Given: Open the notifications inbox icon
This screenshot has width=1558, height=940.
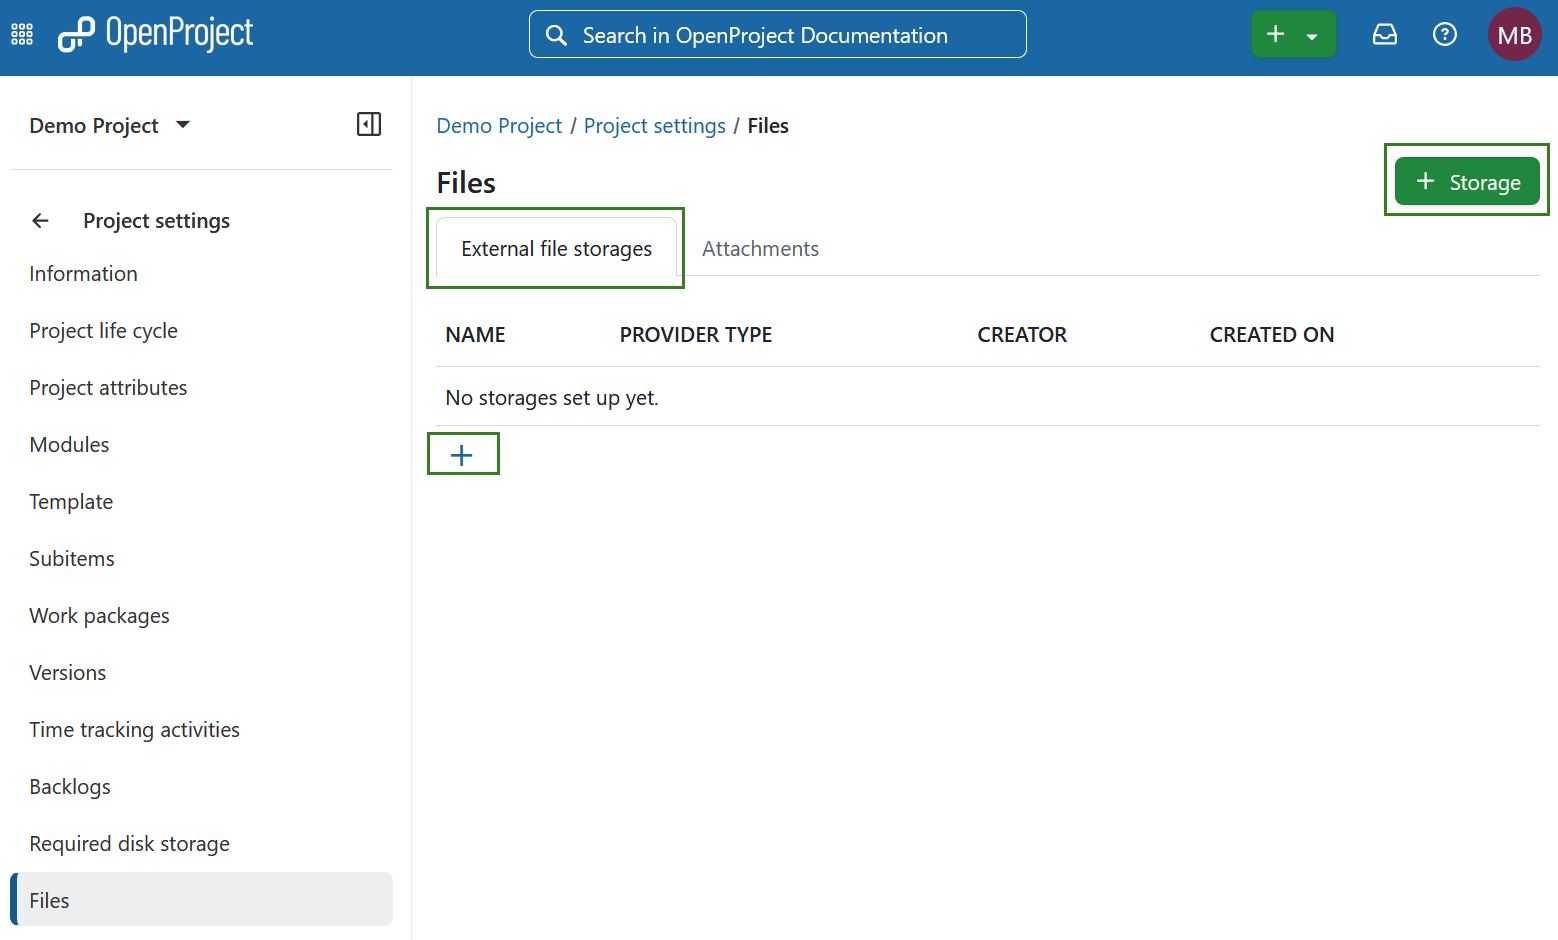Looking at the screenshot, I should point(1384,33).
